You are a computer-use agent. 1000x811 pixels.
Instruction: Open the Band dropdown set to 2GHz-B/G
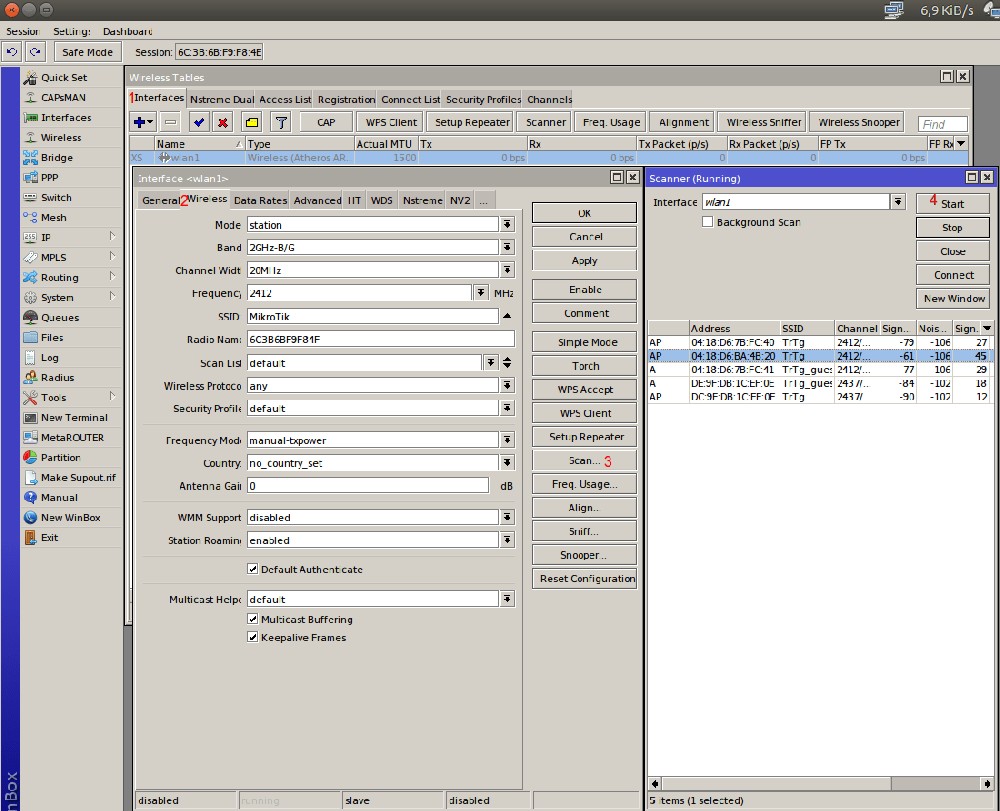click(507, 247)
